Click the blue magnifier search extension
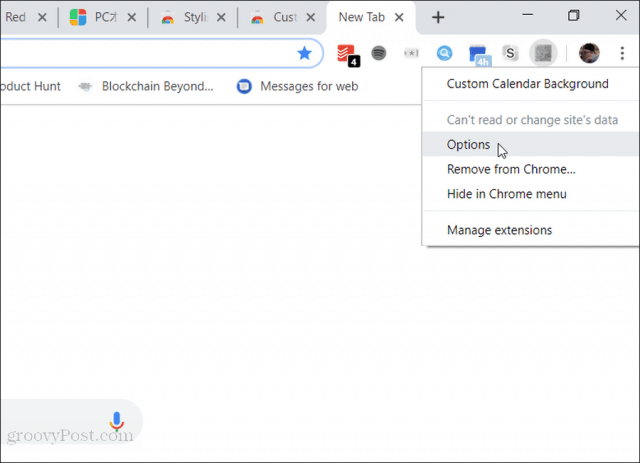The width and height of the screenshot is (640, 463). coord(444,53)
